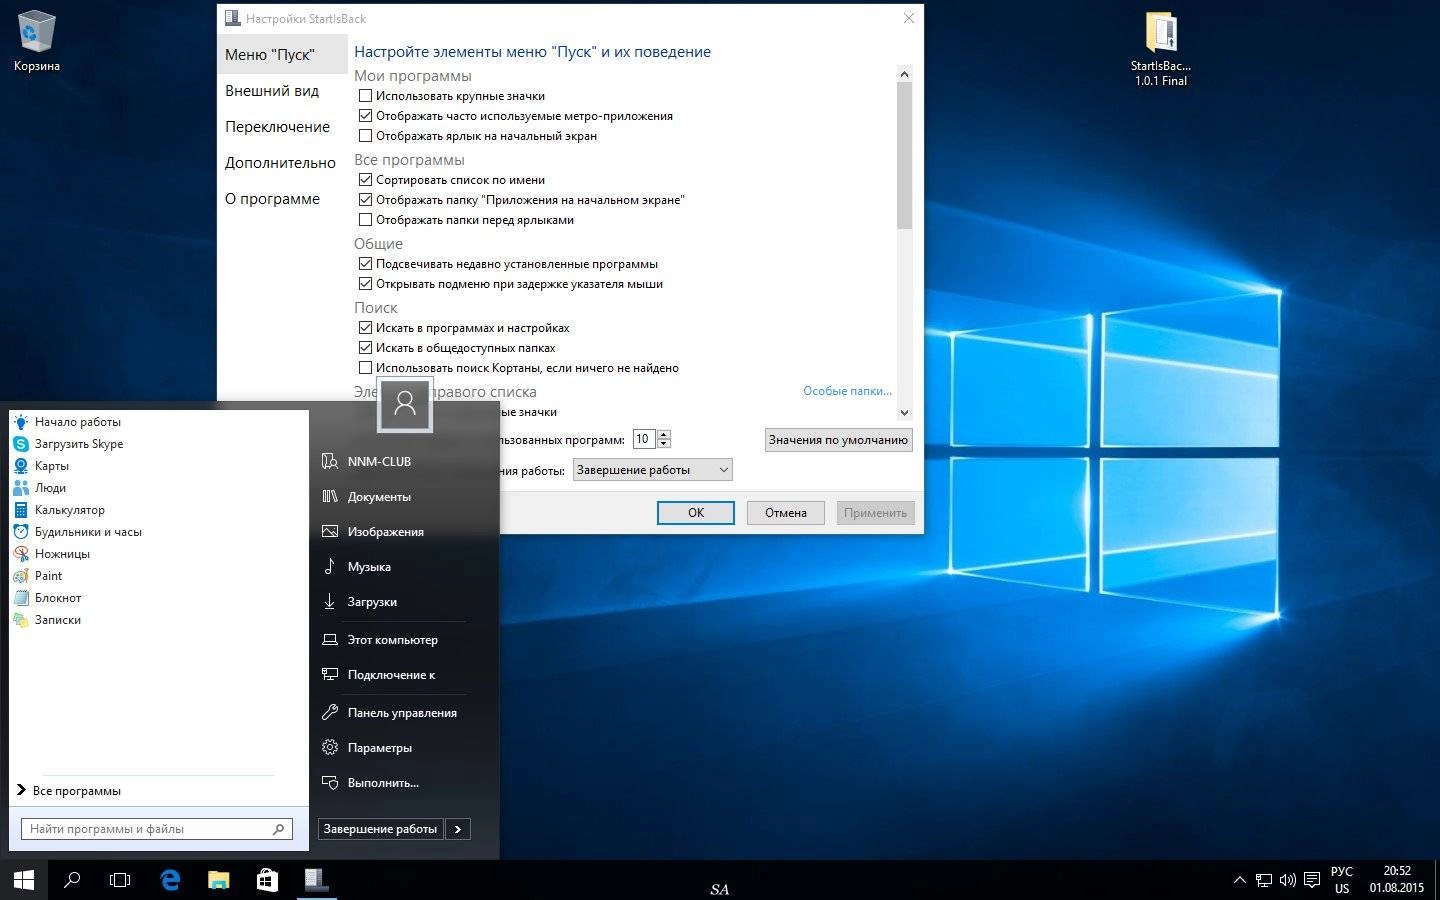The height and width of the screenshot is (900, 1440).
Task: Toggle Открывать подменю при задержке указателя
Action: [x=365, y=284]
